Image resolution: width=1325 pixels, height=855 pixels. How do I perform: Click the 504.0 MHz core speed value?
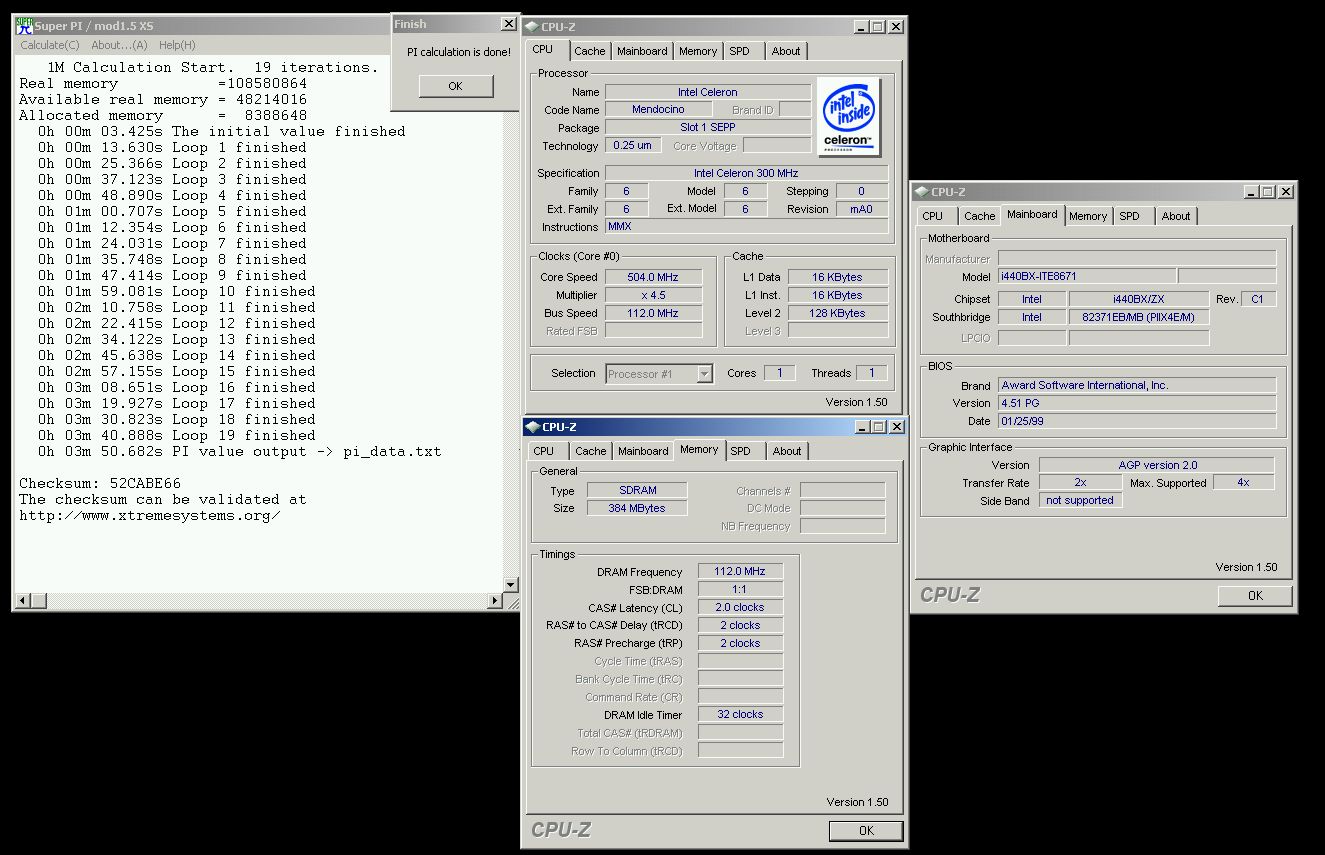pos(653,277)
